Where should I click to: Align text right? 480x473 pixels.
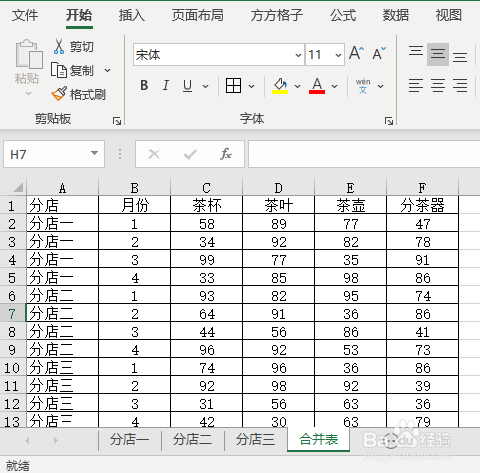tap(460, 85)
